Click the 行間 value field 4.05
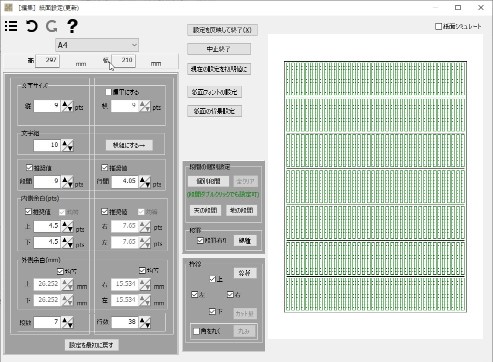Screen dimensions: 493x362 coord(125,182)
